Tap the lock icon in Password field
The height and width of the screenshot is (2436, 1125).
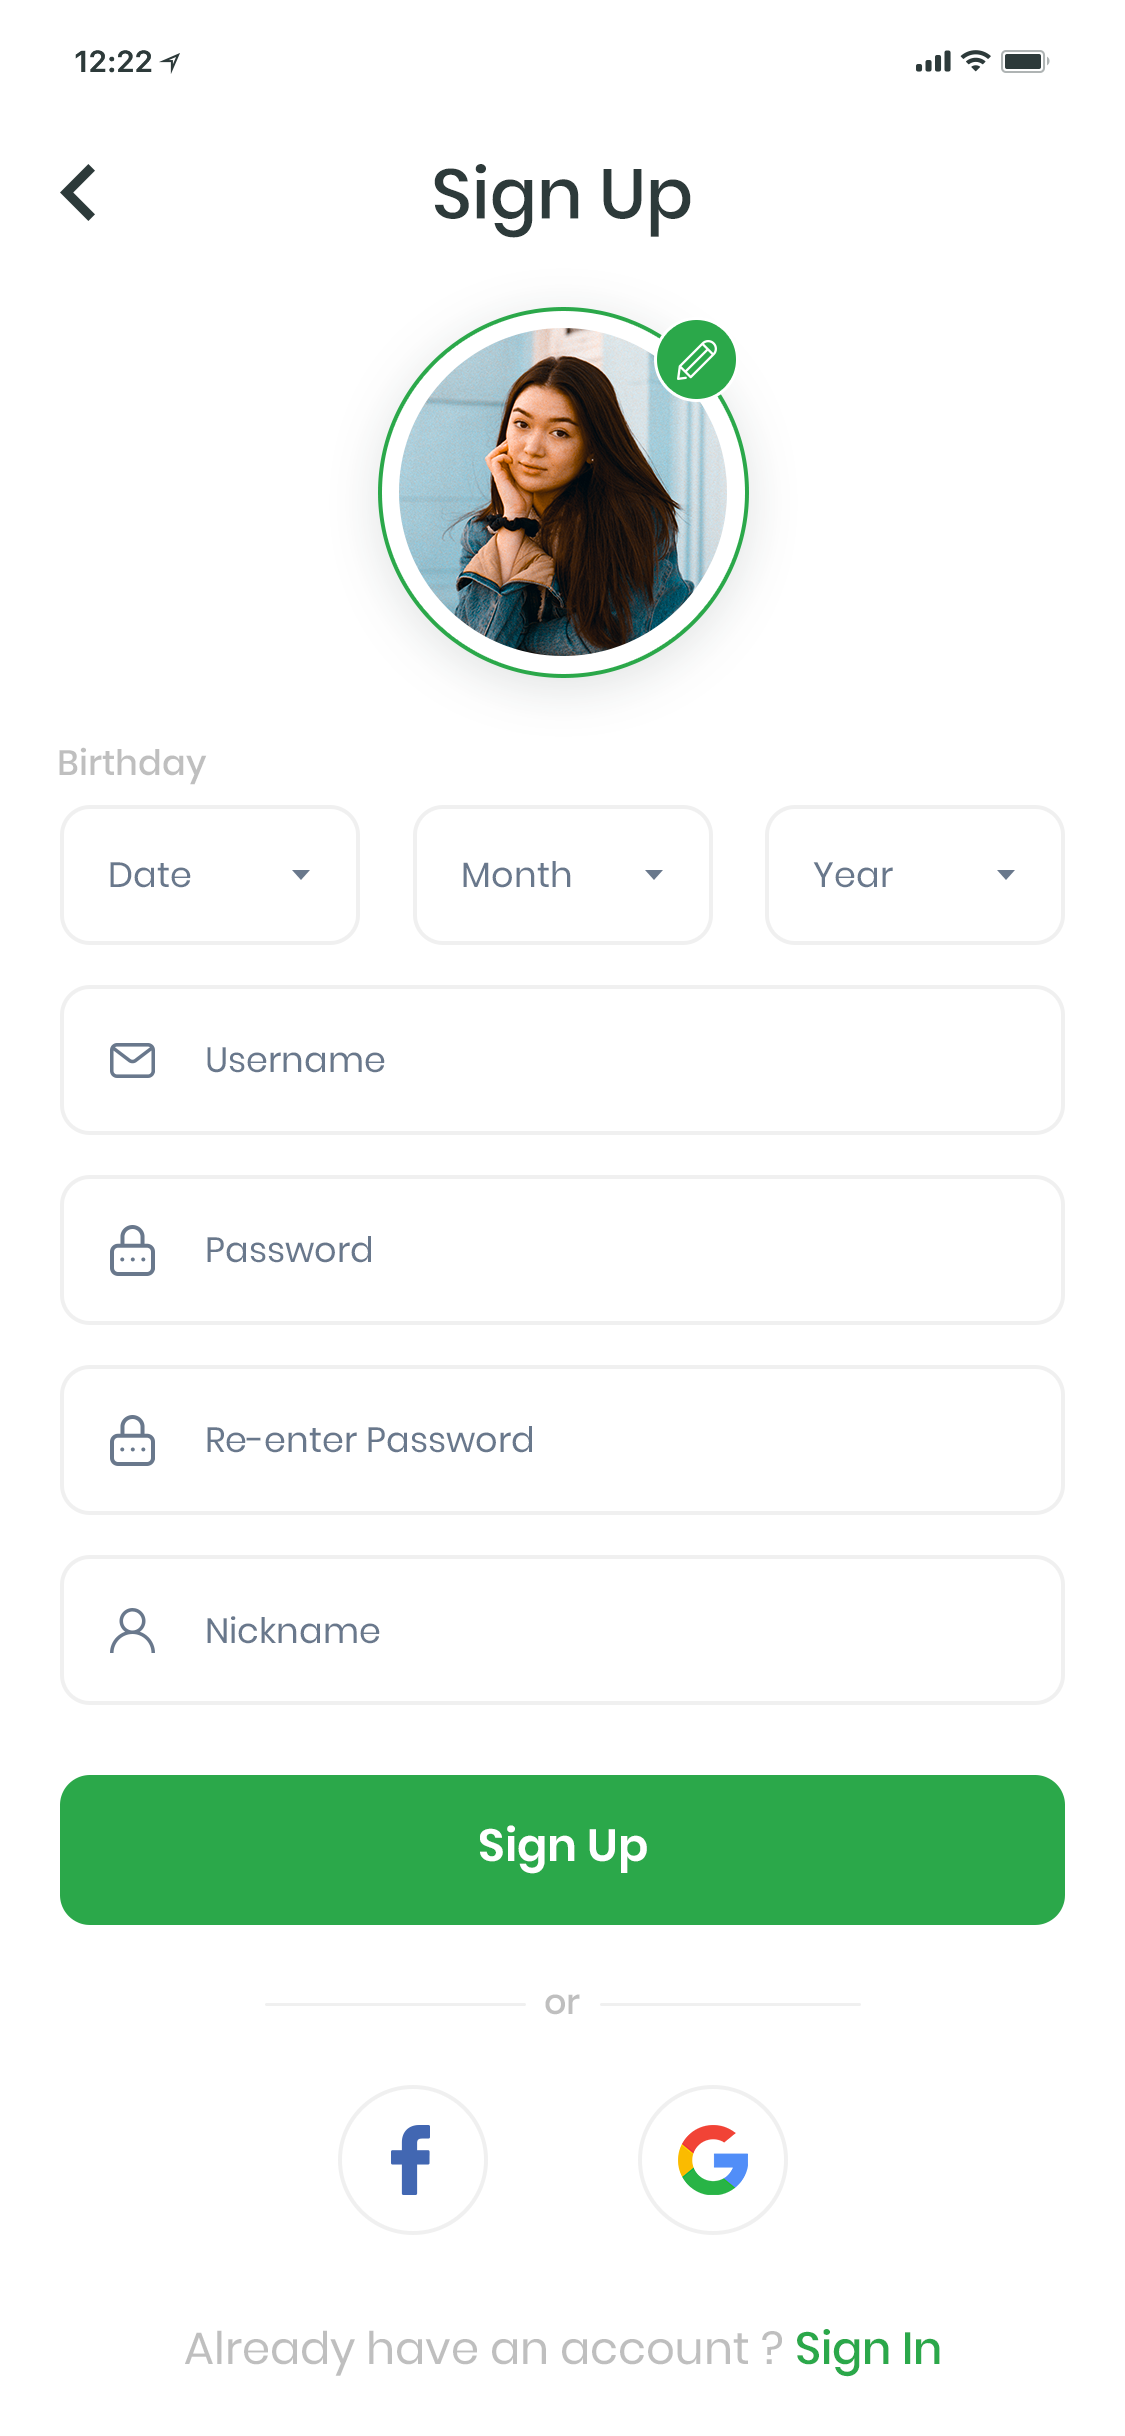[x=132, y=1250]
